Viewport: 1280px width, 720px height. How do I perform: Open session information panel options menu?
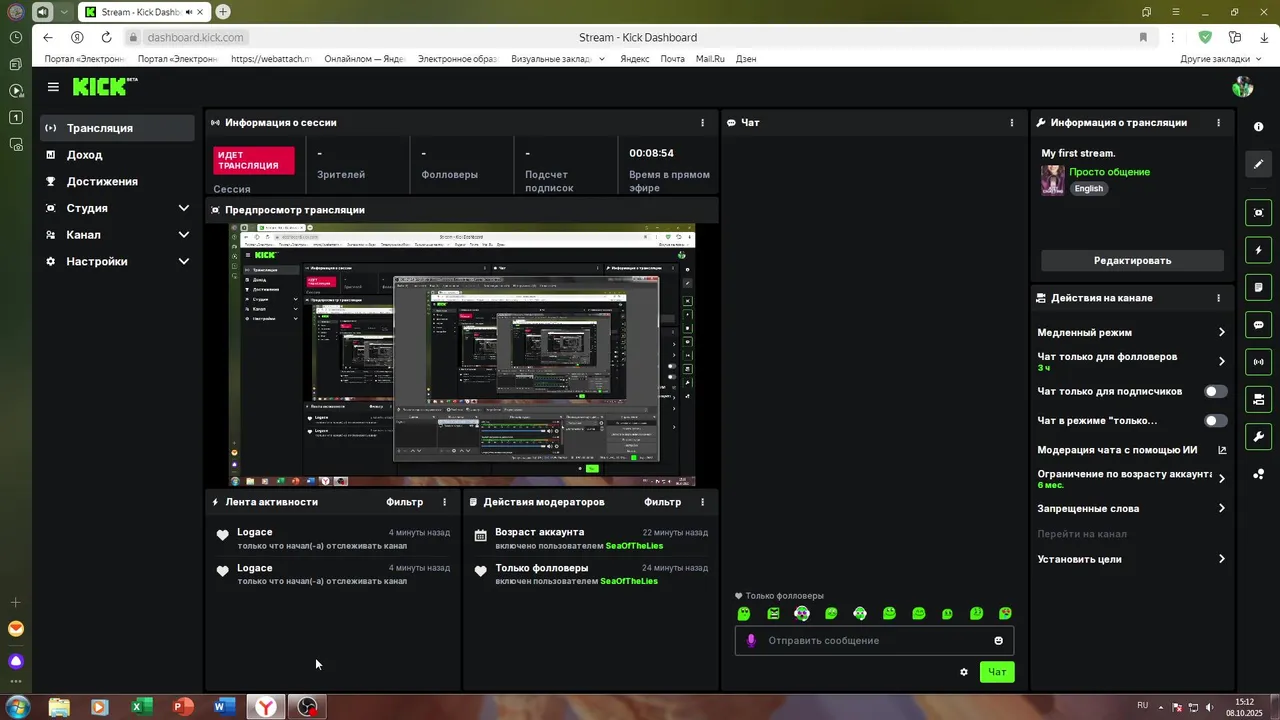pos(702,122)
